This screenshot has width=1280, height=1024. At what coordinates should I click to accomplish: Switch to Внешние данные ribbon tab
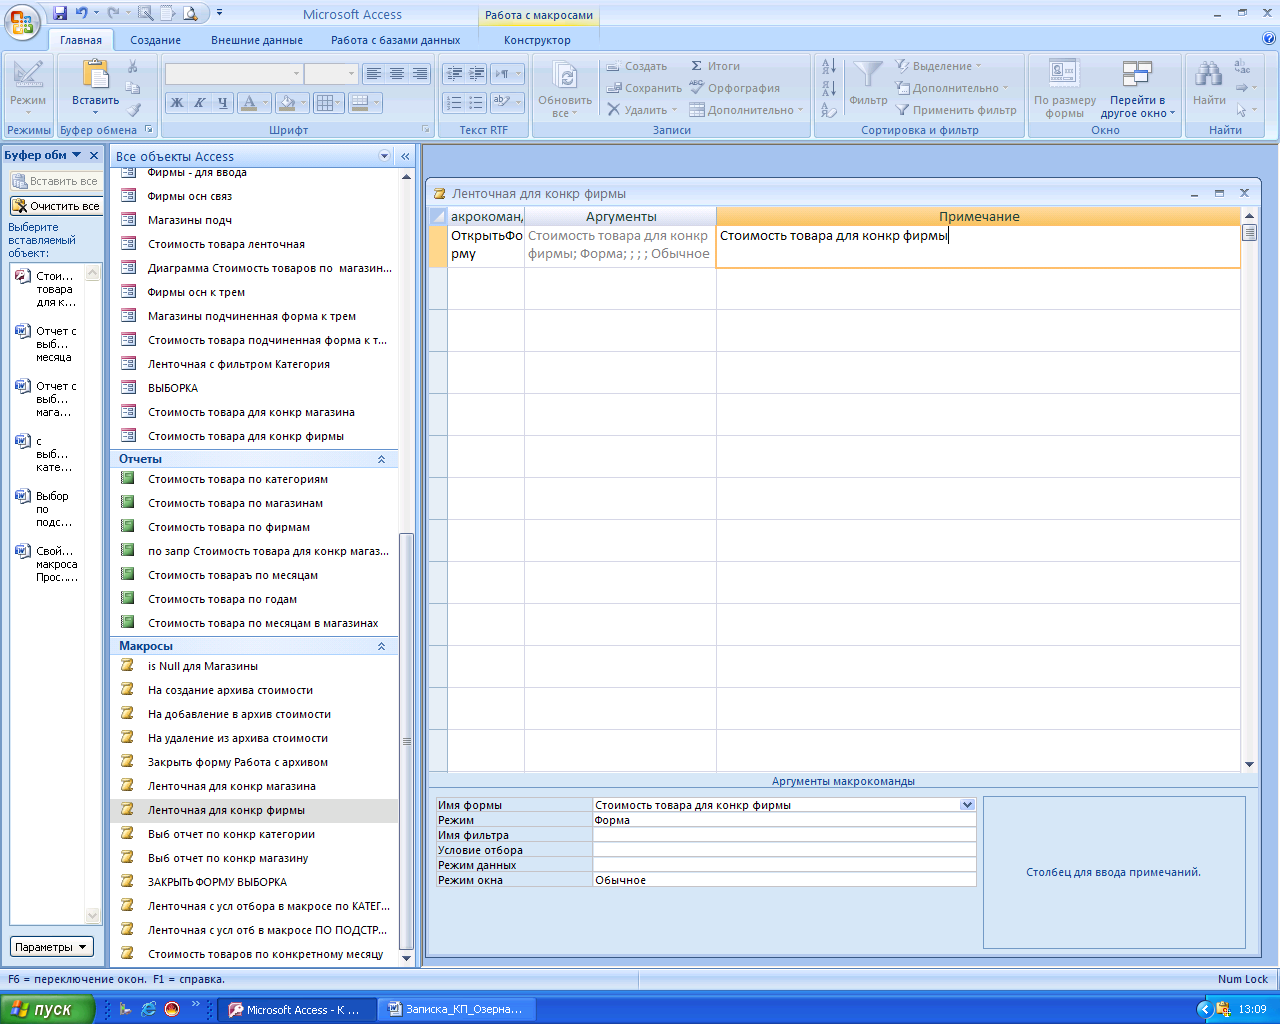257,40
